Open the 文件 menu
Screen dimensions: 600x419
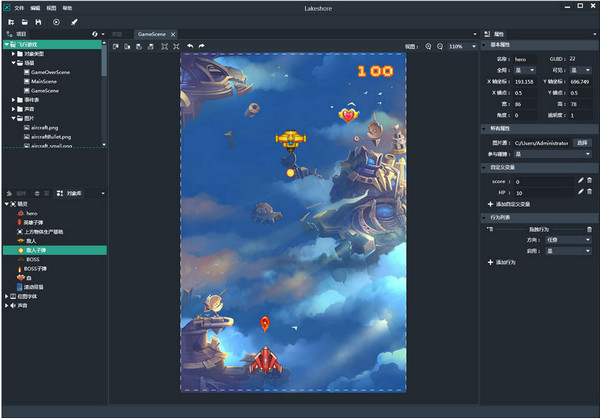tap(20, 7)
